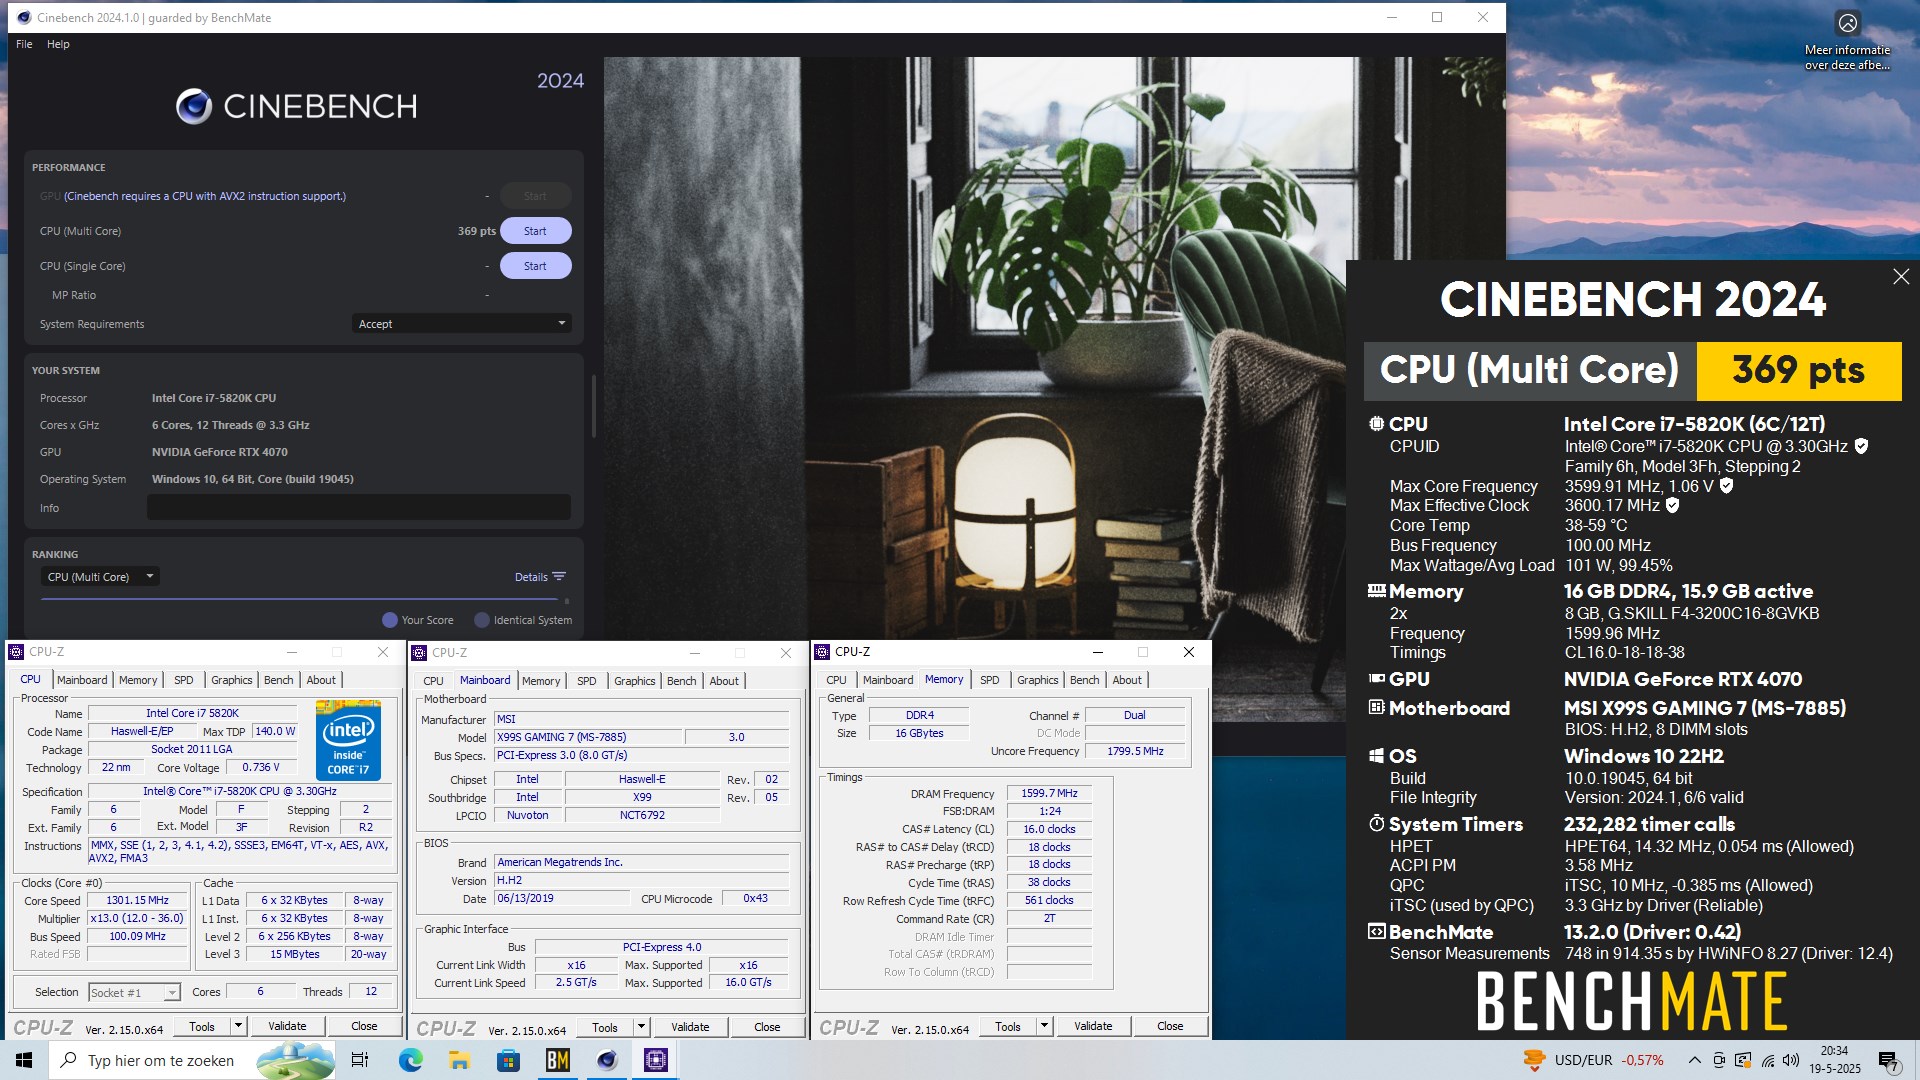Click Core Speed 1301.15 MHz value
Screen dimensions: 1920x1080
137,900
